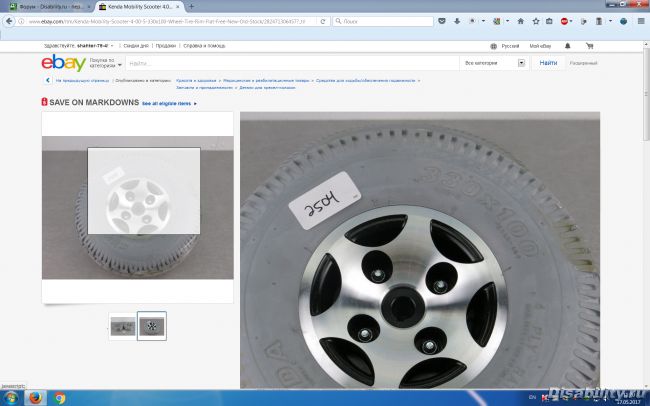Open Расширенный advanced search link
The height and width of the screenshot is (406, 650).
[583, 63]
